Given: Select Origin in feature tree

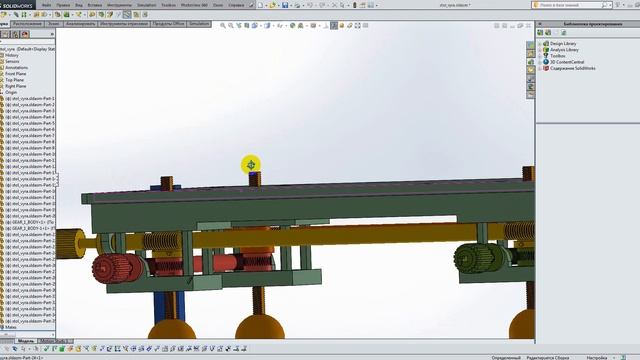Looking at the screenshot, I should 11,92.
